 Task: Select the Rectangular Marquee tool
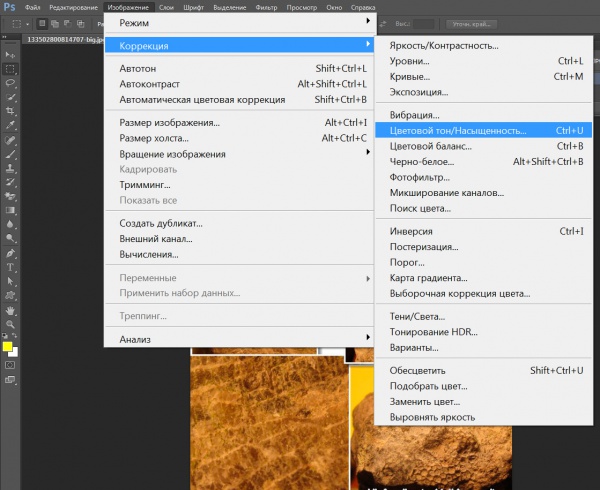click(10, 69)
